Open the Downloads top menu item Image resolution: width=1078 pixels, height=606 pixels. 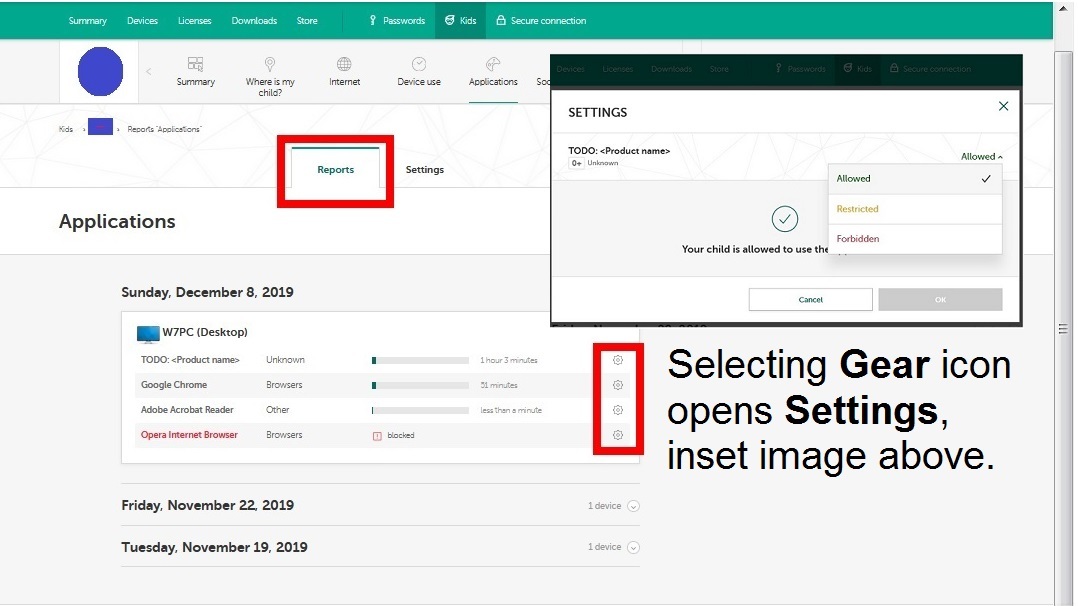[254, 21]
